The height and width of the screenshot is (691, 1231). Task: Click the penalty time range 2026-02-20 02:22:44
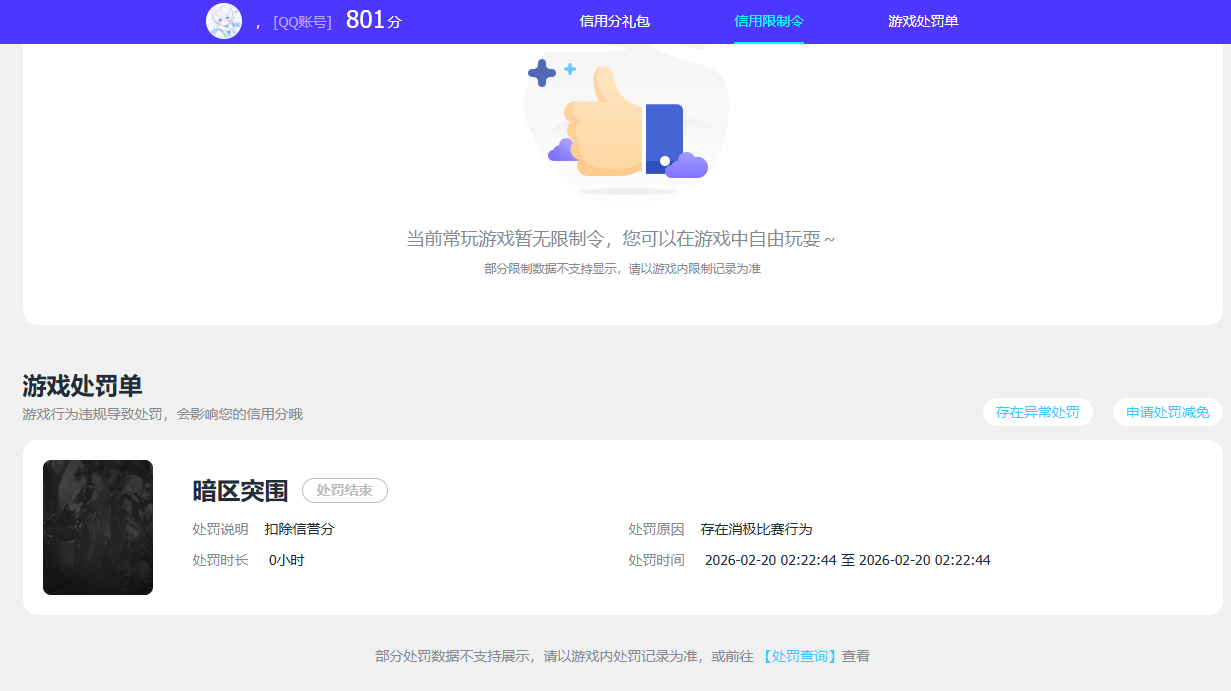[848, 560]
